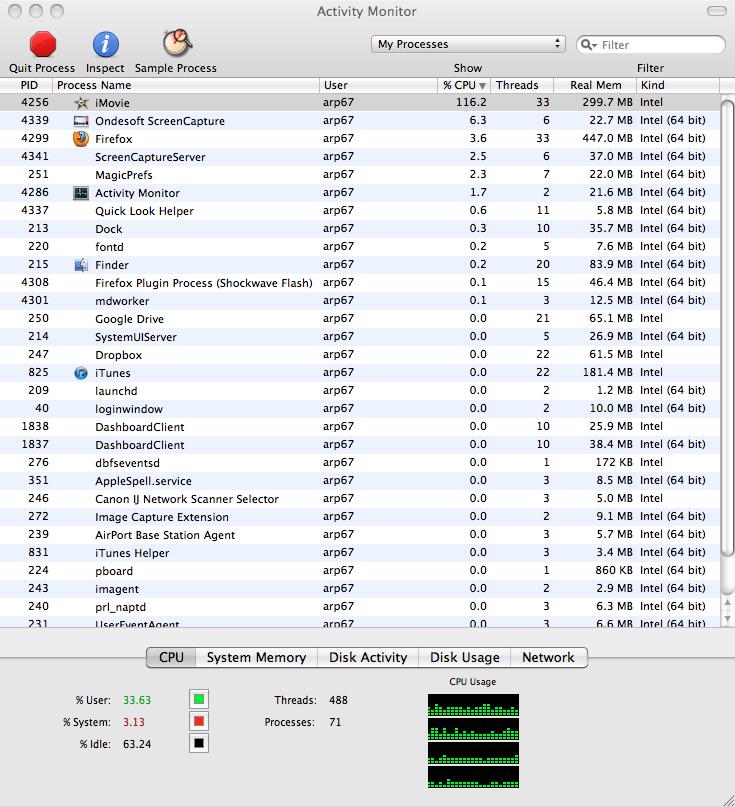This screenshot has width=735, height=807.
Task: Click the toolbar toggle pill in title bar
Action: (x=716, y=11)
